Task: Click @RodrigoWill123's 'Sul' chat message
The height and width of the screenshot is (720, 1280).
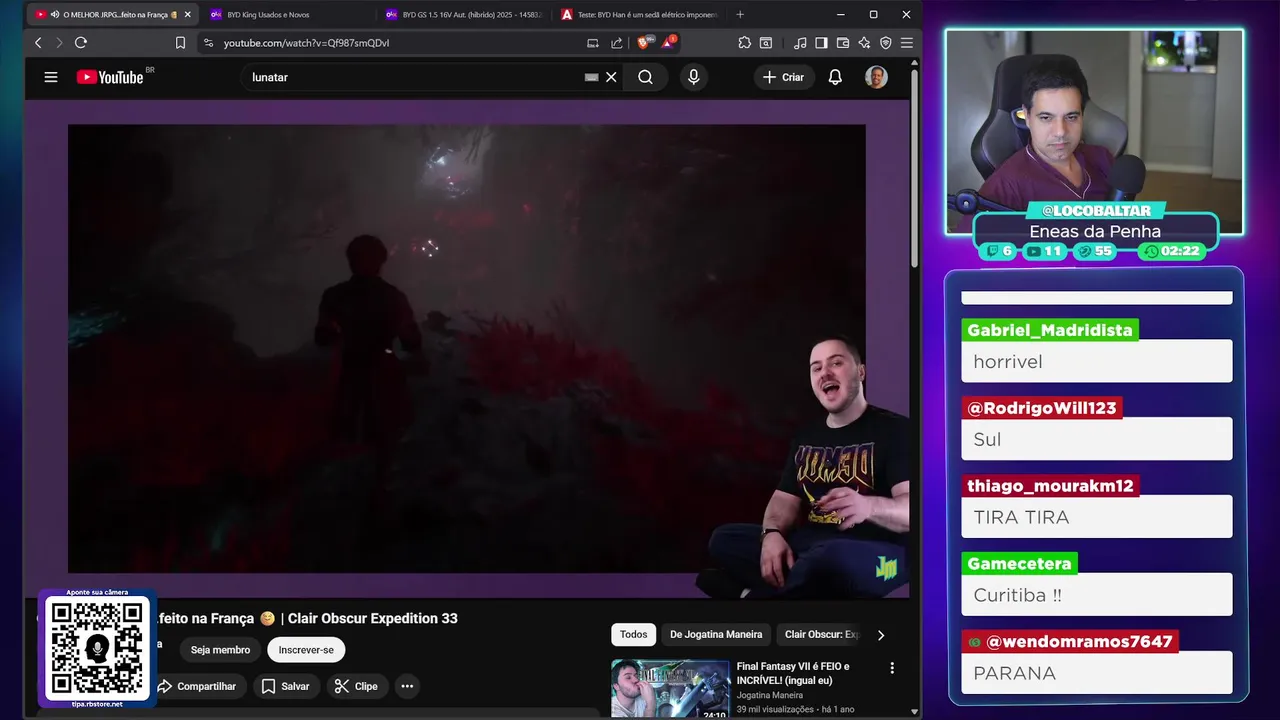Action: click(x=1096, y=439)
